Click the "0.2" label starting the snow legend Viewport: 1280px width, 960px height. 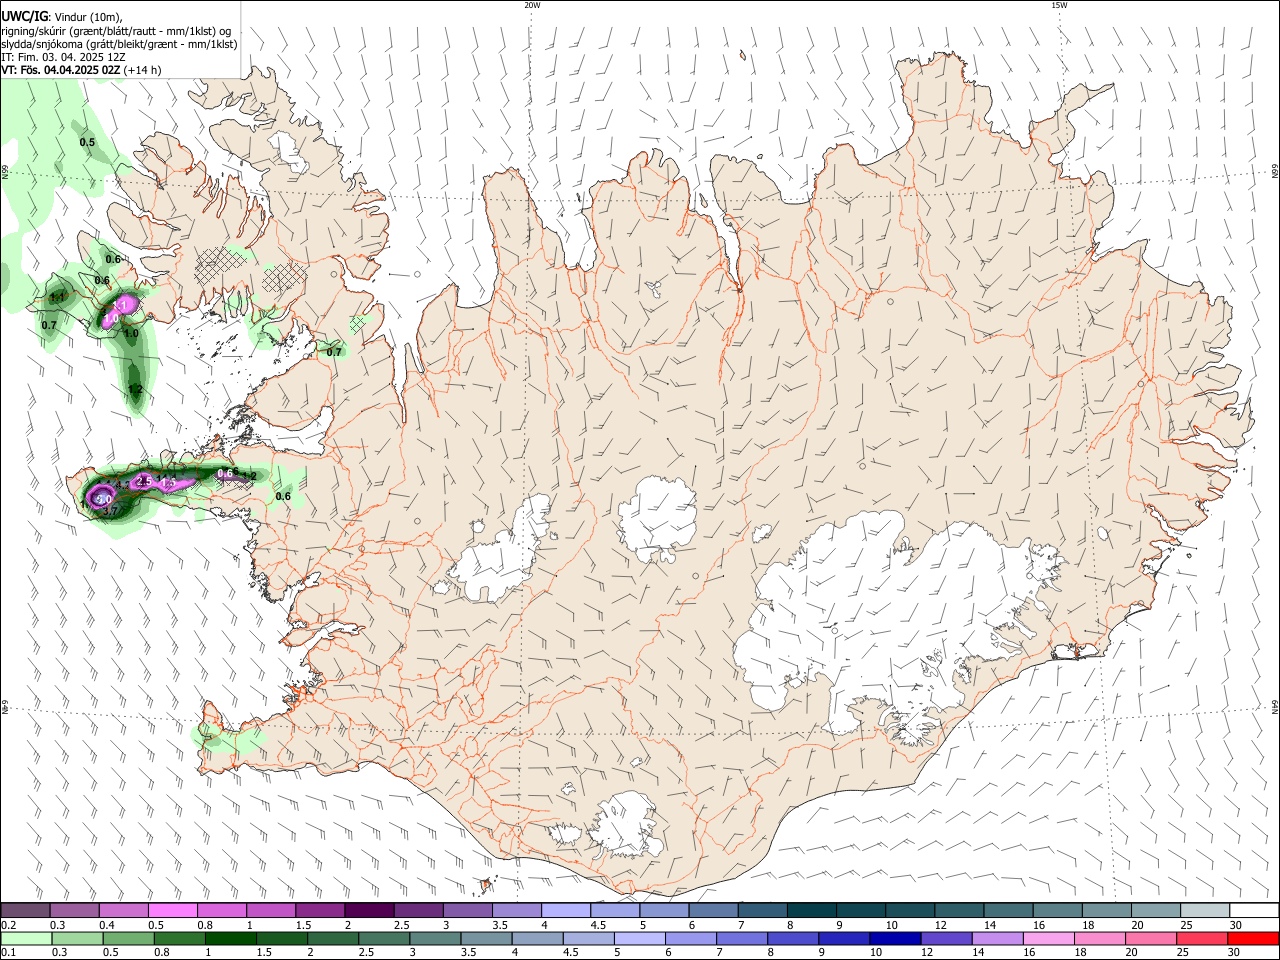(x=9, y=925)
